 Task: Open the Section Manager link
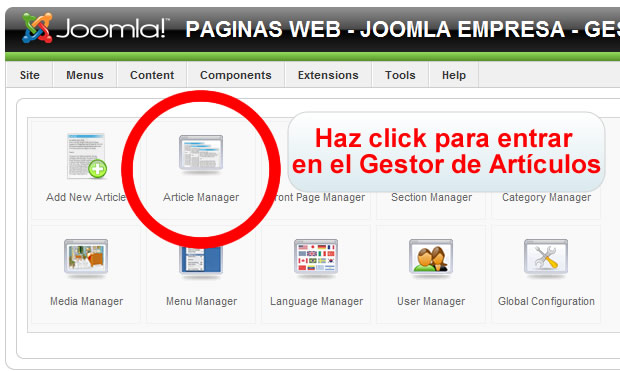431,197
